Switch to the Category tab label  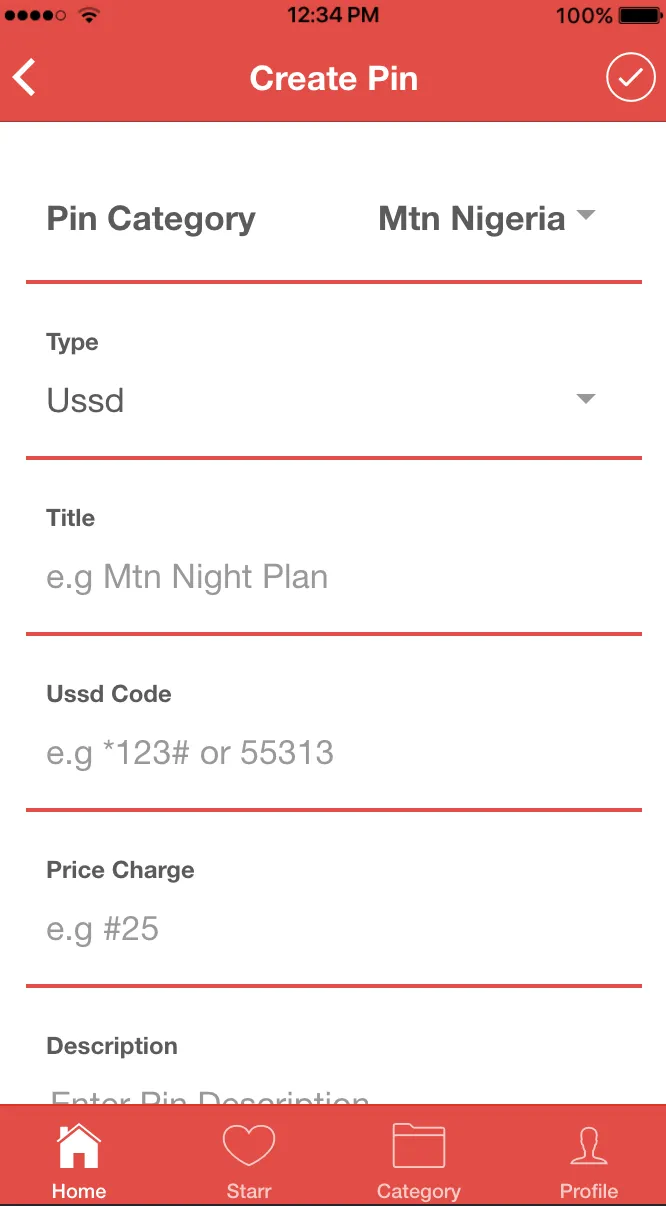418,1191
